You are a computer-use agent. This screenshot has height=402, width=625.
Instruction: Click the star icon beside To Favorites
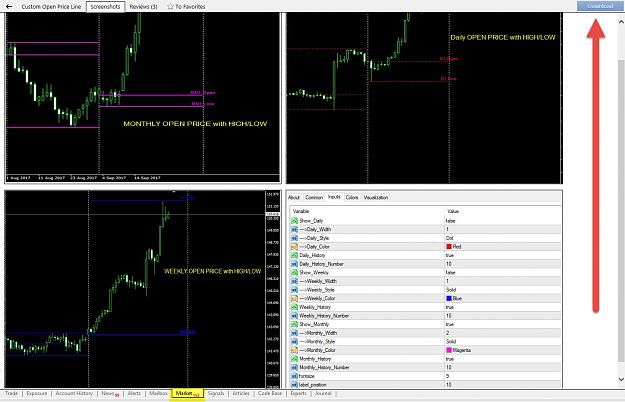point(171,6)
